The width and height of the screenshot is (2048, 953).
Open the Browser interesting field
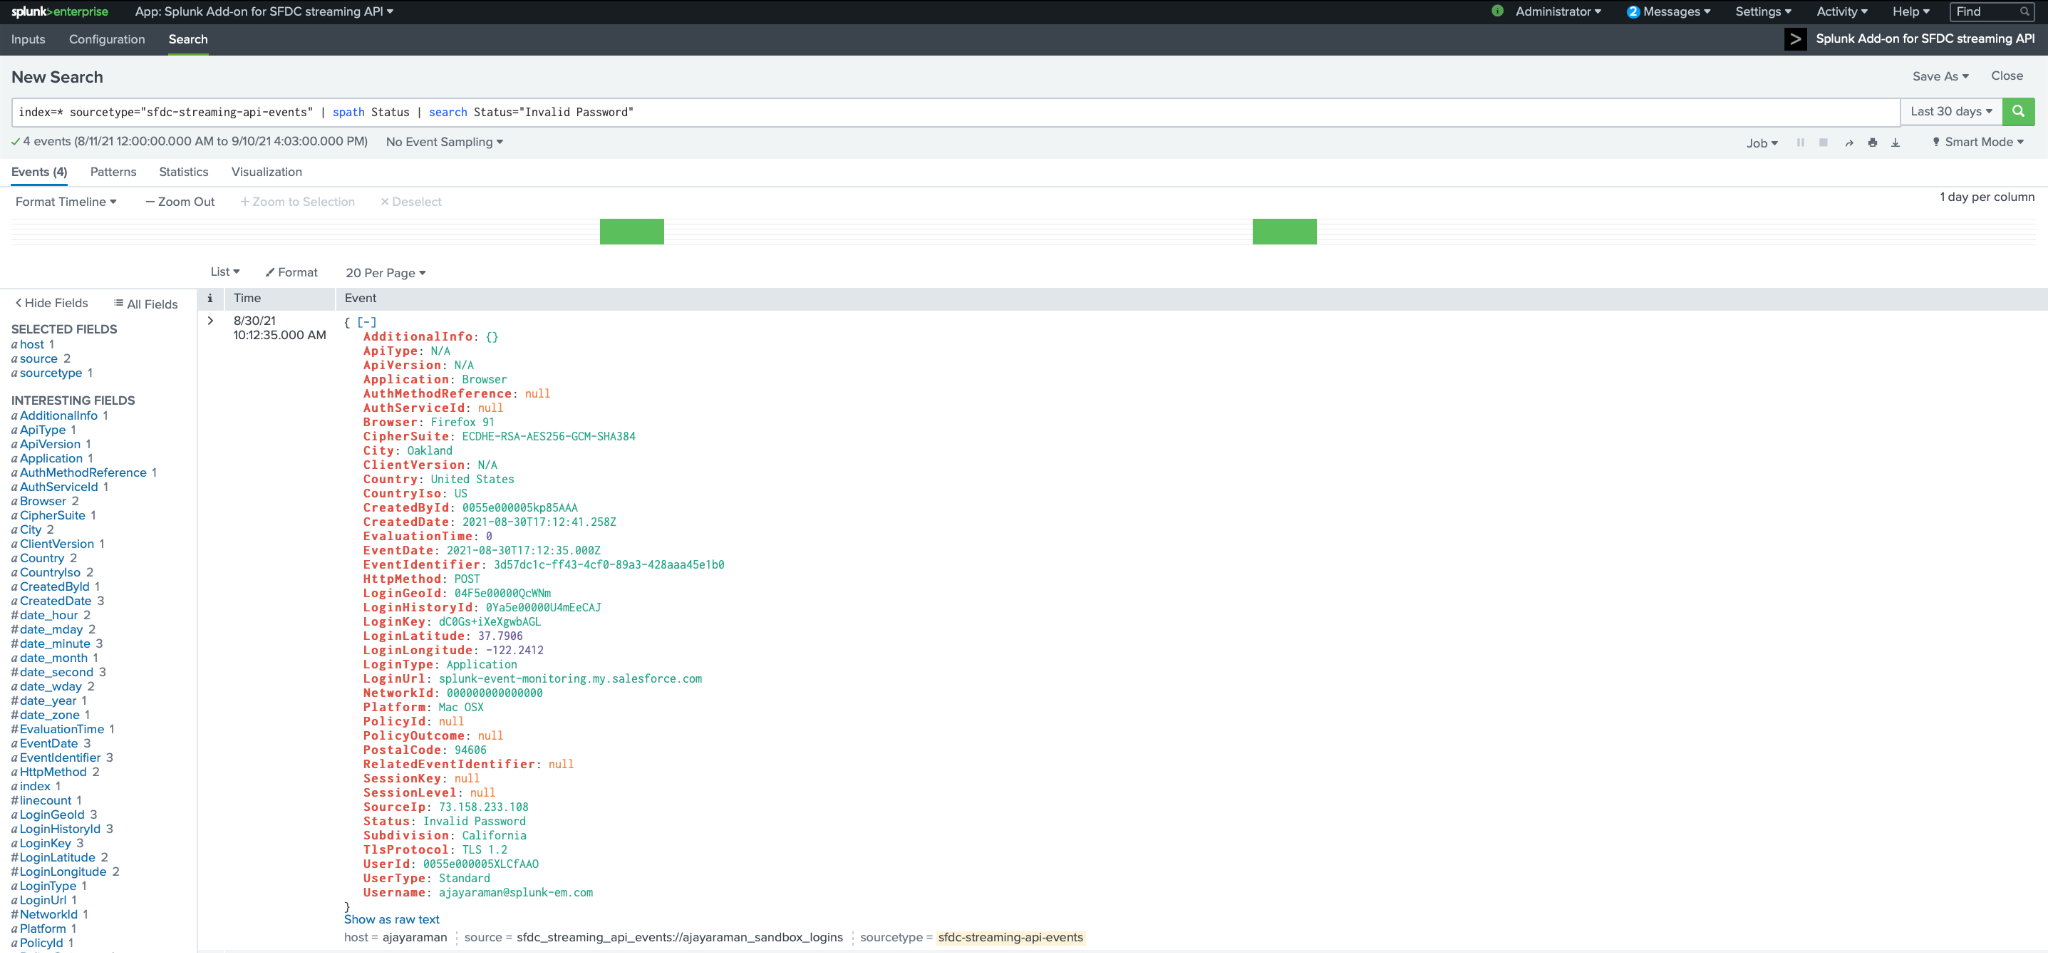click(x=43, y=501)
